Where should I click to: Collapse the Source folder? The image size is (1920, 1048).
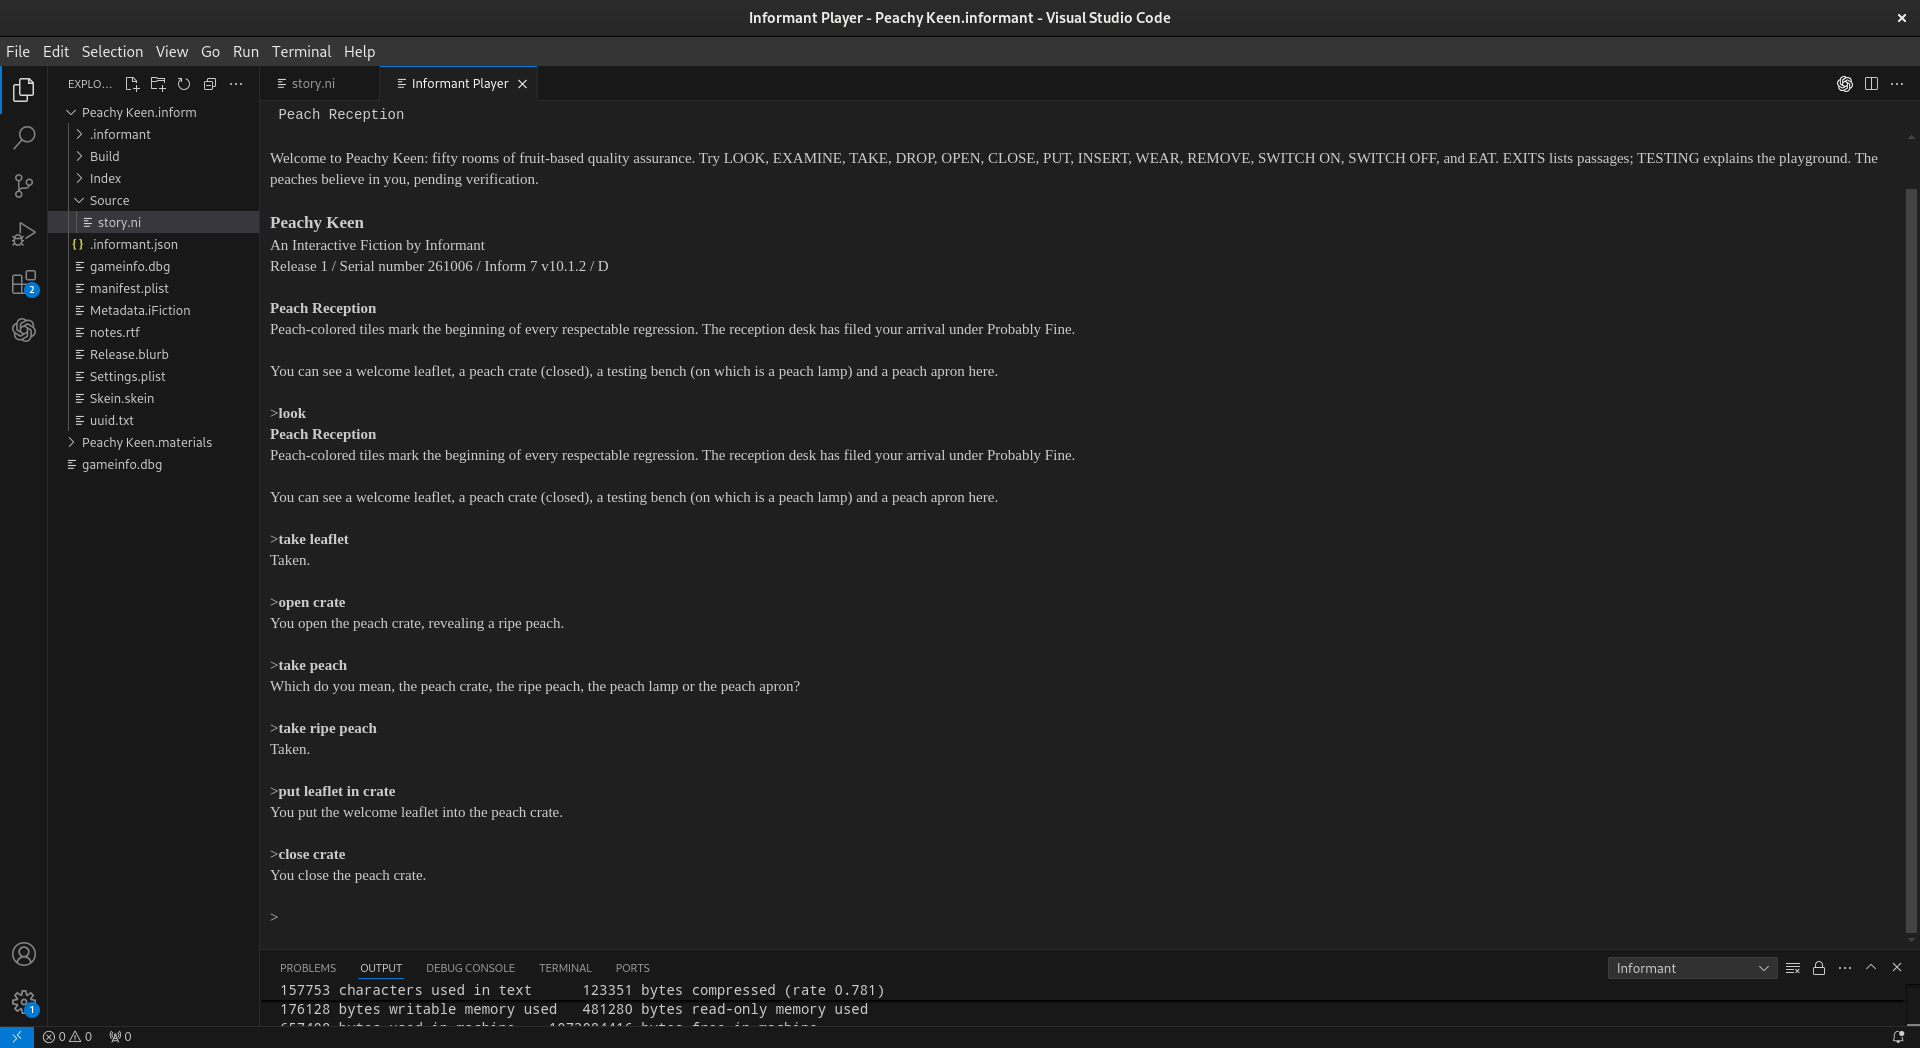click(153, 200)
